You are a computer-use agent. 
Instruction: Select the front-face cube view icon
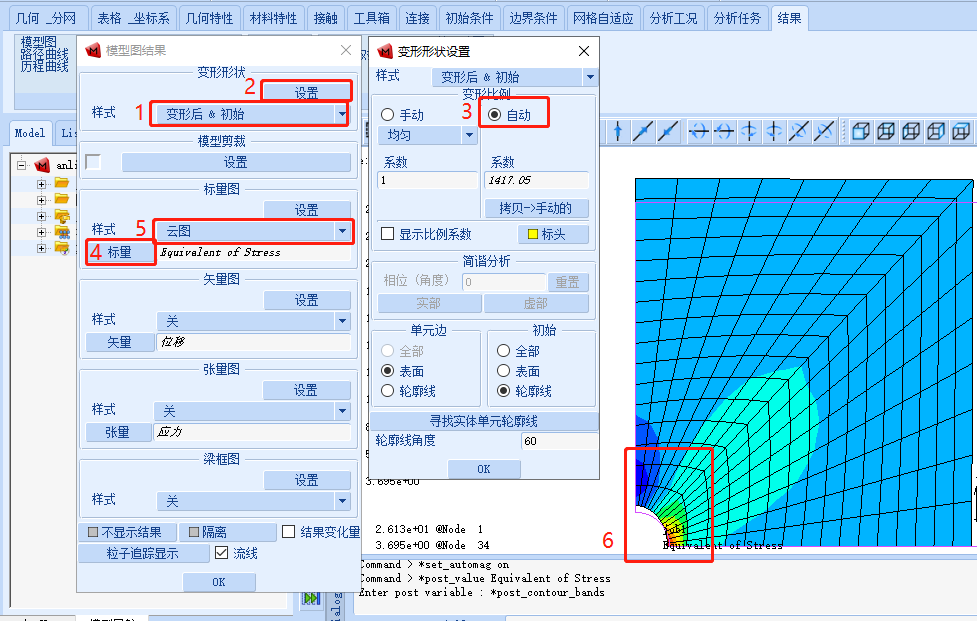point(860,131)
